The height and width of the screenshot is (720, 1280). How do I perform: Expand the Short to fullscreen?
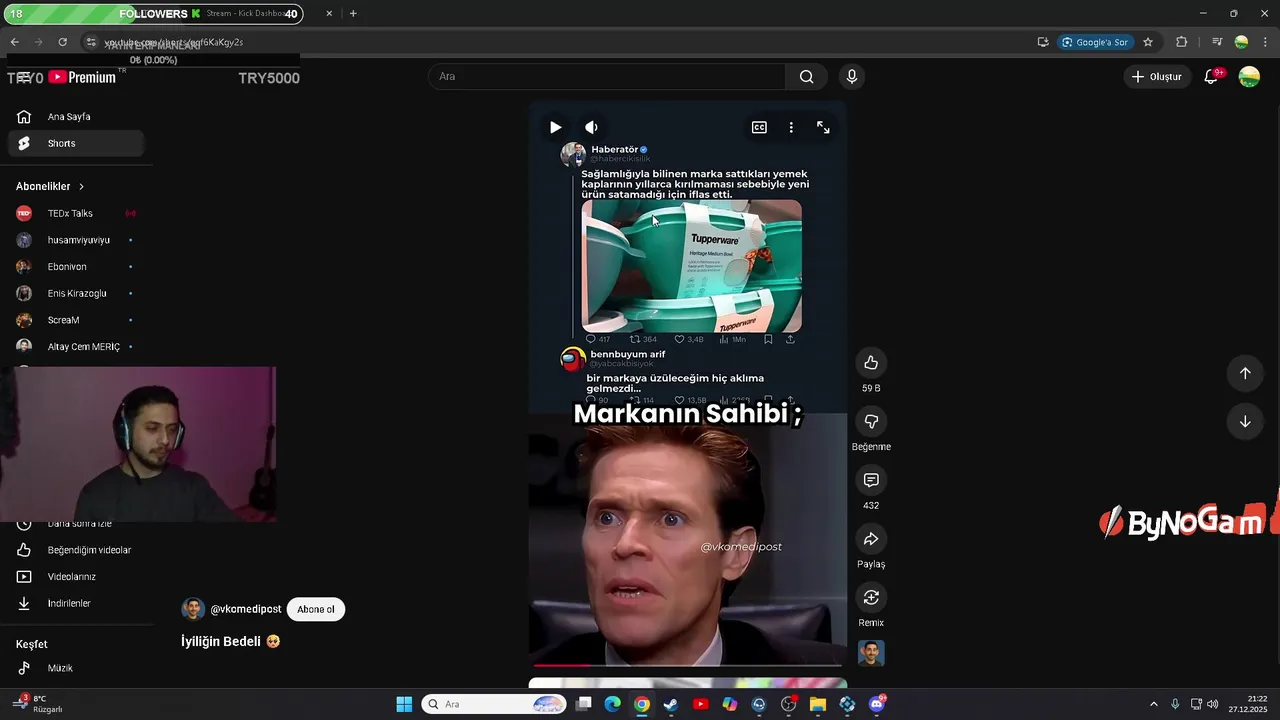click(823, 127)
